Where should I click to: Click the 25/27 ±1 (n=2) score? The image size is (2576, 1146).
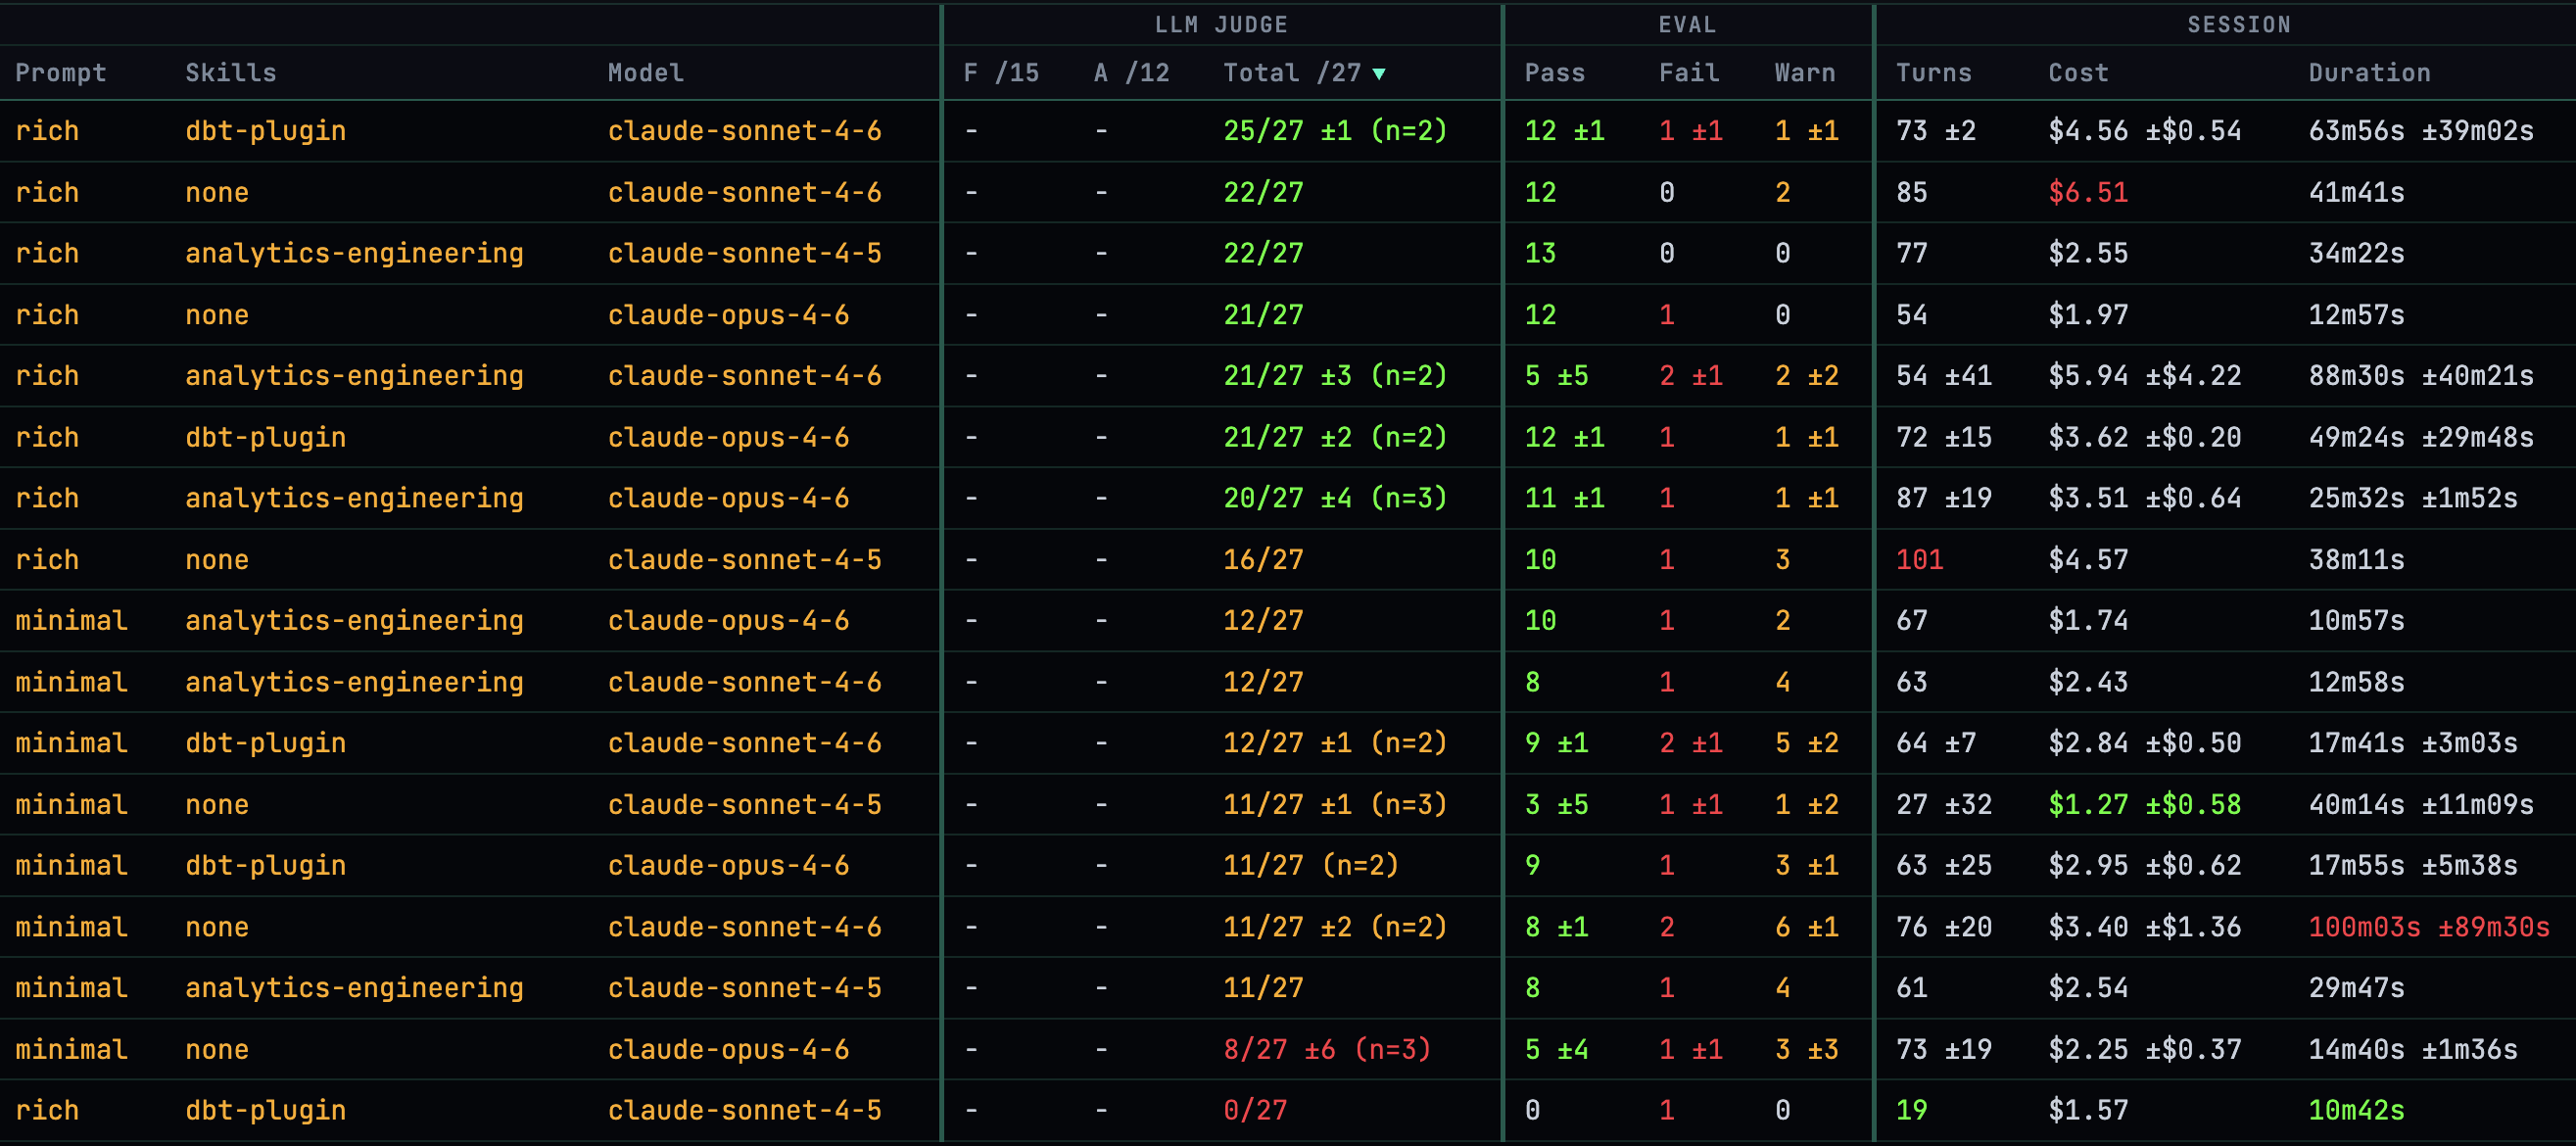1334,131
